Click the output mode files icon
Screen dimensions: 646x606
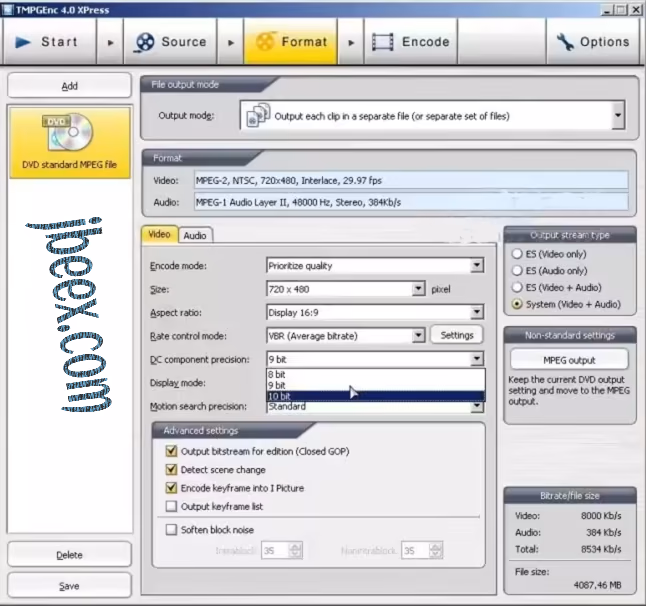point(258,116)
